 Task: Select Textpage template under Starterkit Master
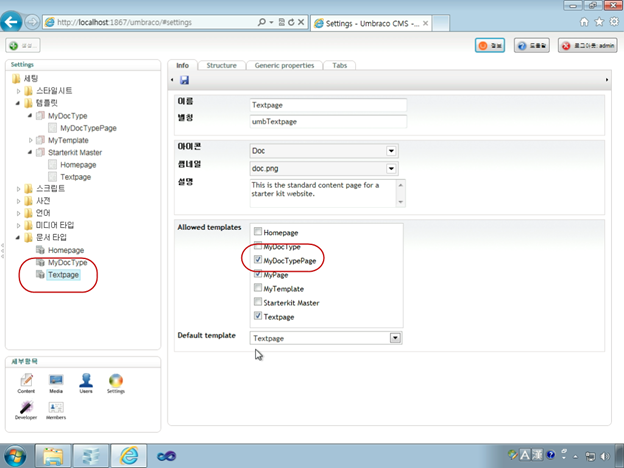75,177
